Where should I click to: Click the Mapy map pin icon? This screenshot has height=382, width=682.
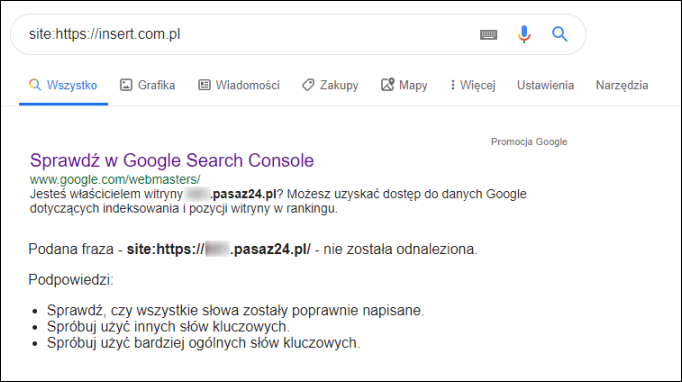coord(388,84)
